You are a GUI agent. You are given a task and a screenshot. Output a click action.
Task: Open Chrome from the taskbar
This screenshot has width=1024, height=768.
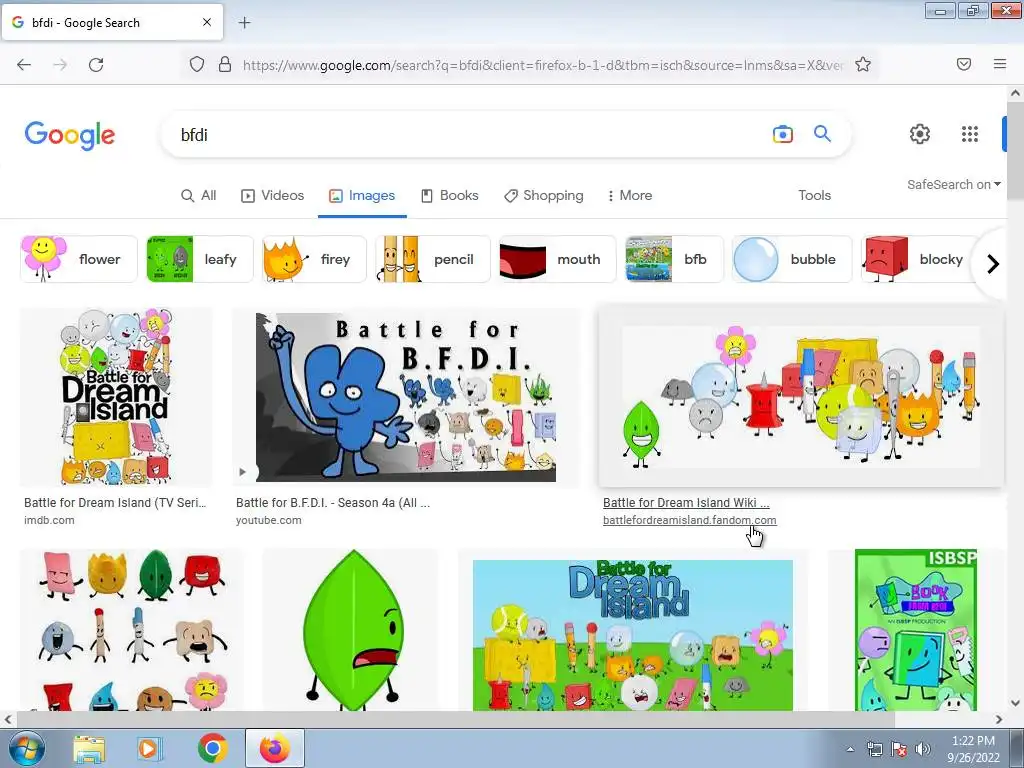(x=212, y=748)
